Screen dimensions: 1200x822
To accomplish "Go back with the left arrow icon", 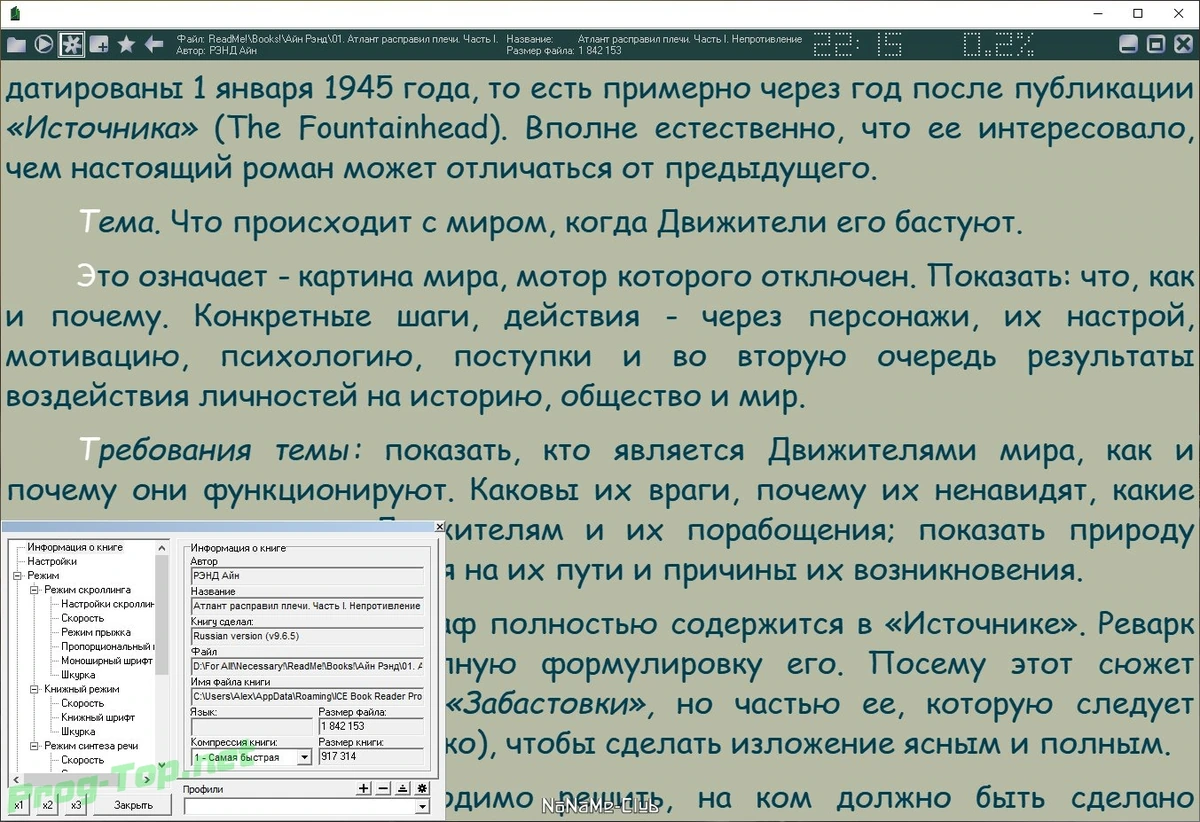I will (154, 44).
